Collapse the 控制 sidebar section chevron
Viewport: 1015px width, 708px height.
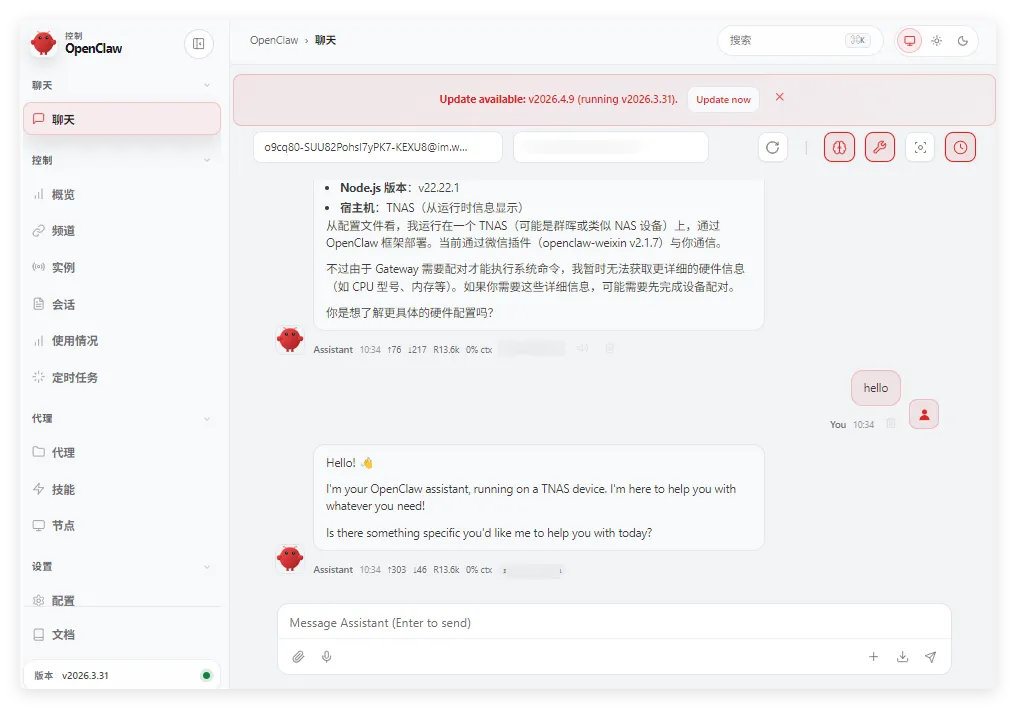(x=207, y=160)
